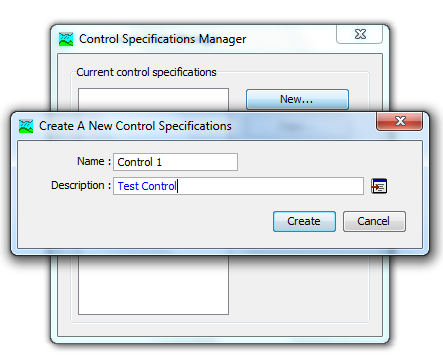Click the Current control specifications group label

(146, 72)
